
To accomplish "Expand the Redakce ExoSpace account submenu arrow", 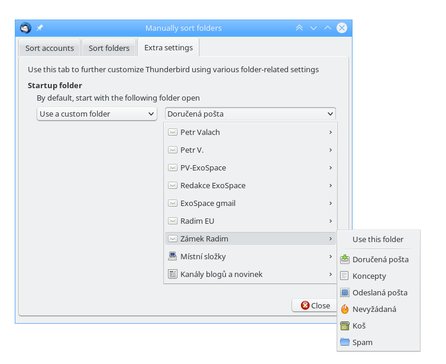I will (x=330, y=185).
